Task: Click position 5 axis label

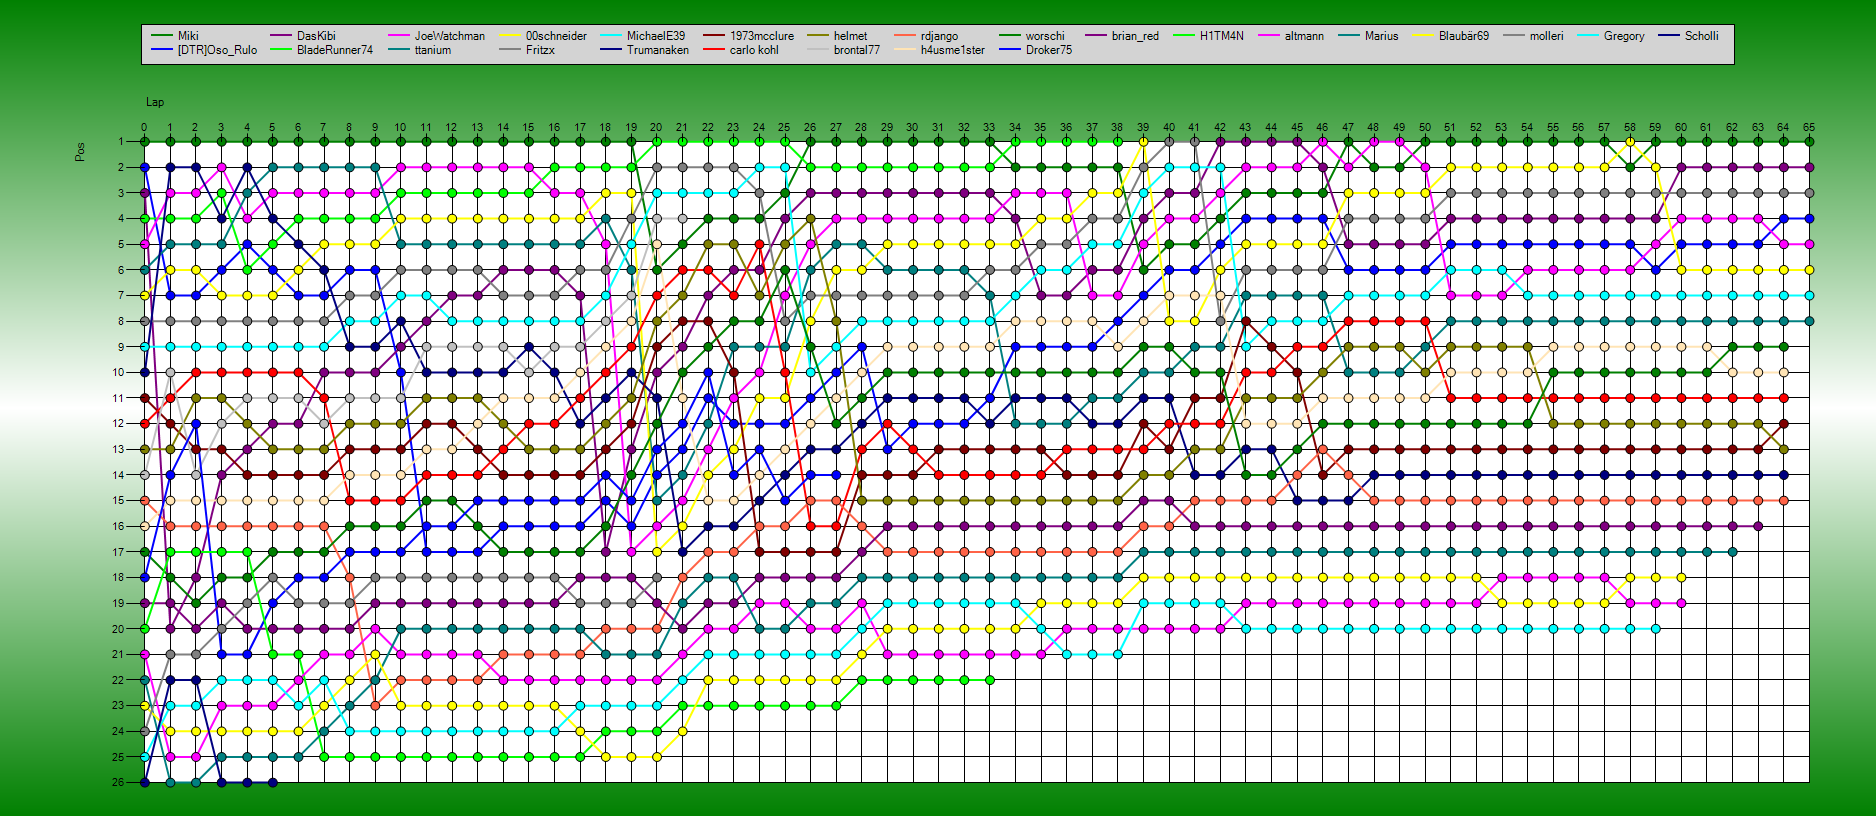Action: pos(121,244)
